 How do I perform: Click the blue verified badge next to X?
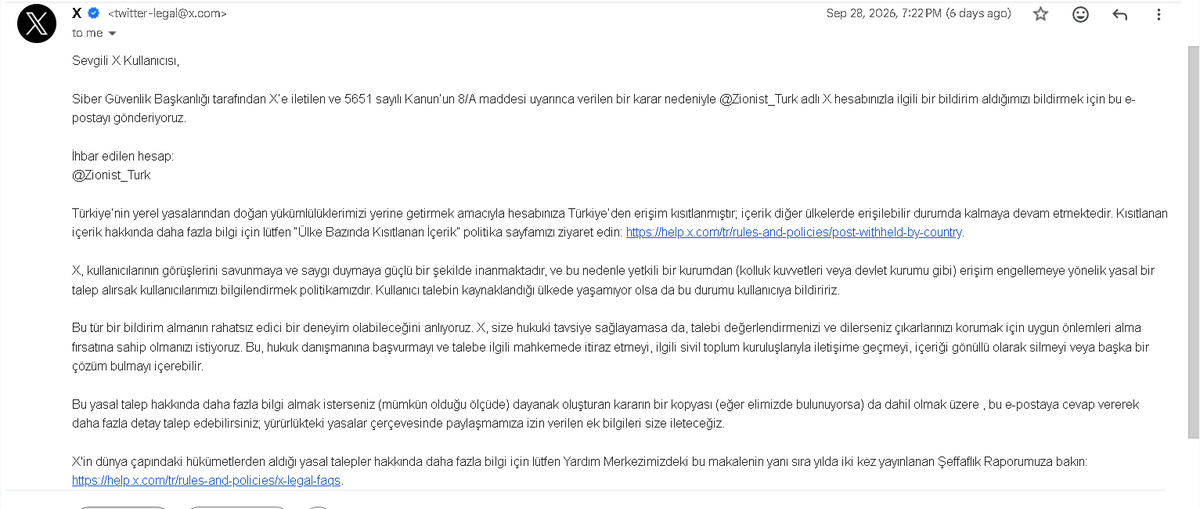(x=95, y=14)
